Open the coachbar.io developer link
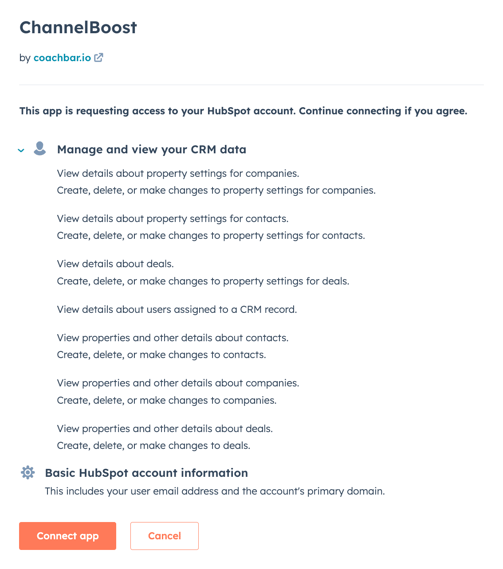Screen dimensions: 503x569 tap(62, 58)
